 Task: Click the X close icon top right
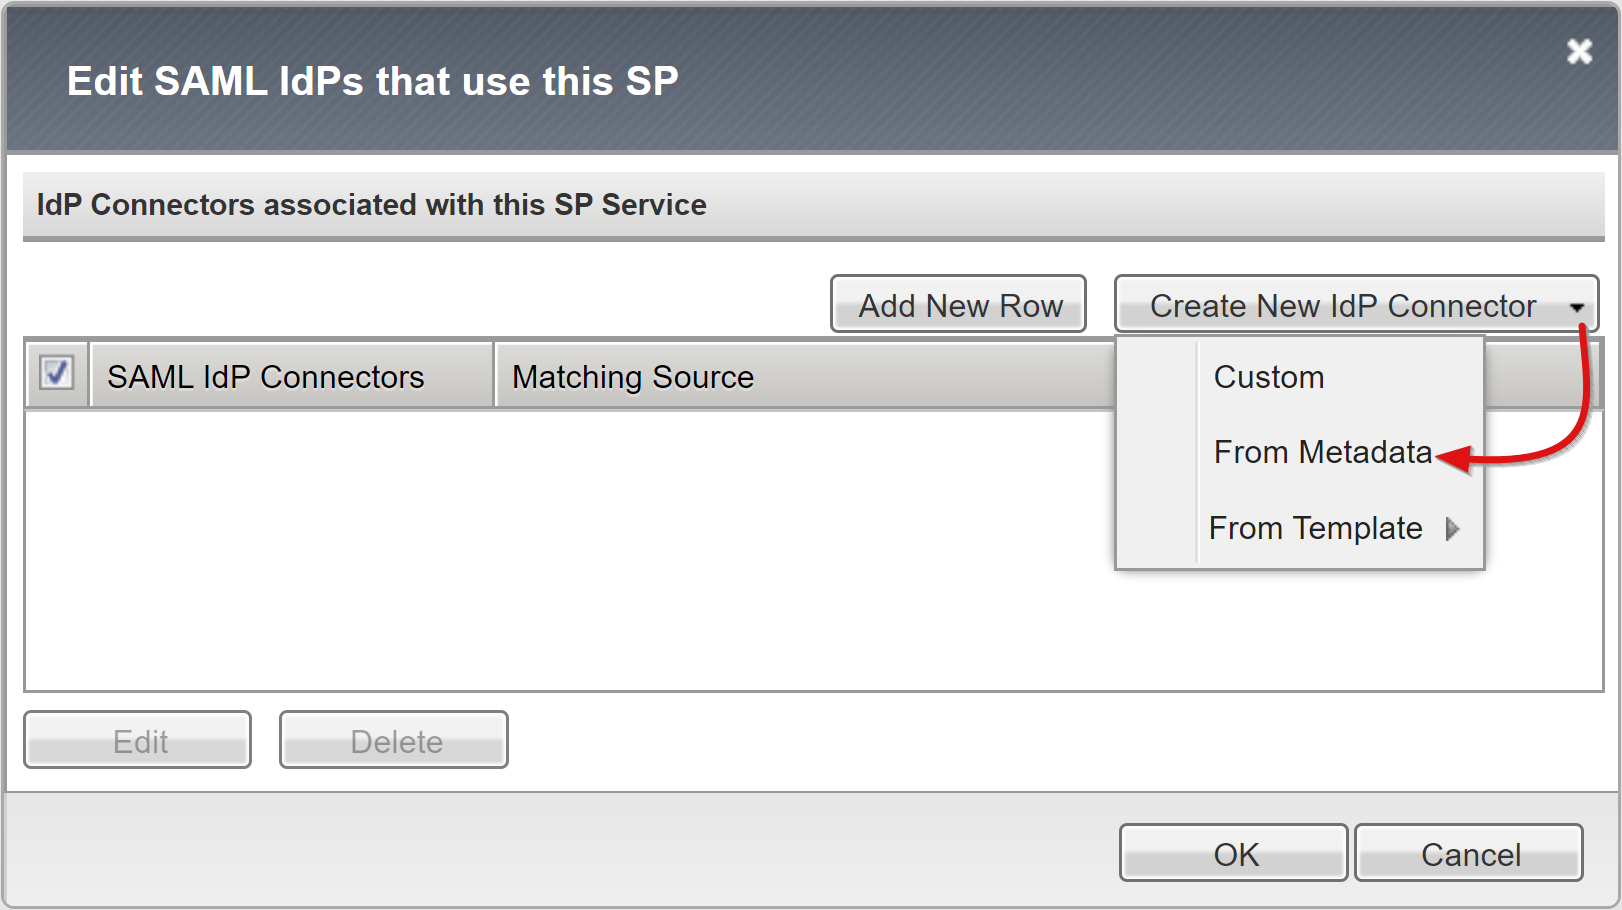coord(1578,52)
